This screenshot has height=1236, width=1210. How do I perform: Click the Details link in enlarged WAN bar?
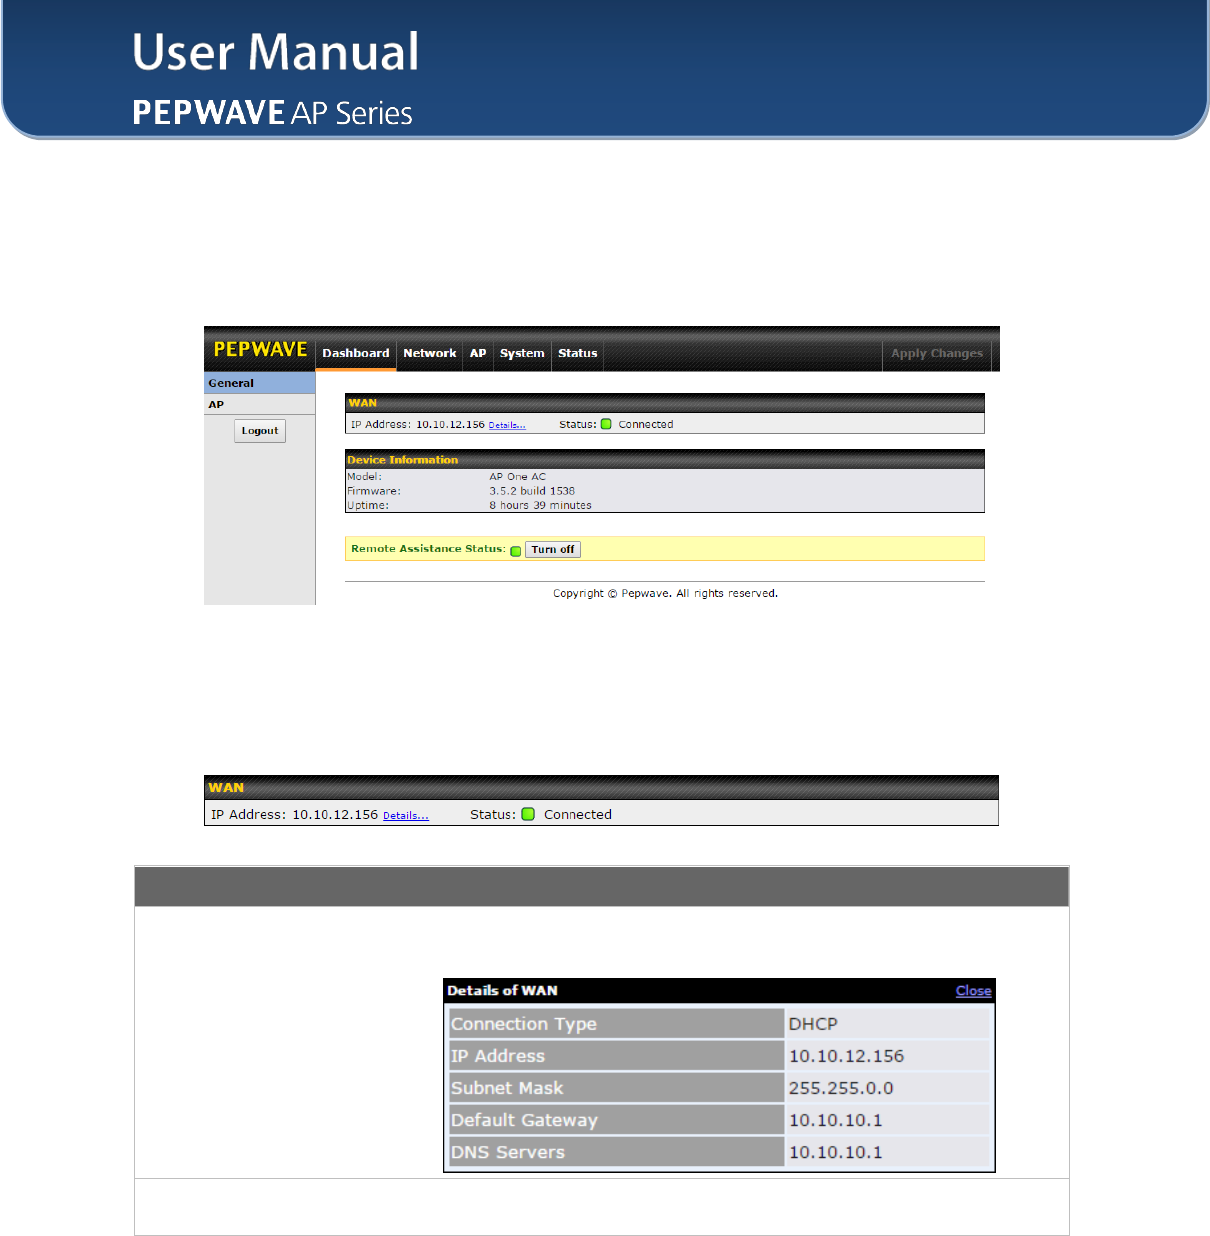tap(406, 816)
